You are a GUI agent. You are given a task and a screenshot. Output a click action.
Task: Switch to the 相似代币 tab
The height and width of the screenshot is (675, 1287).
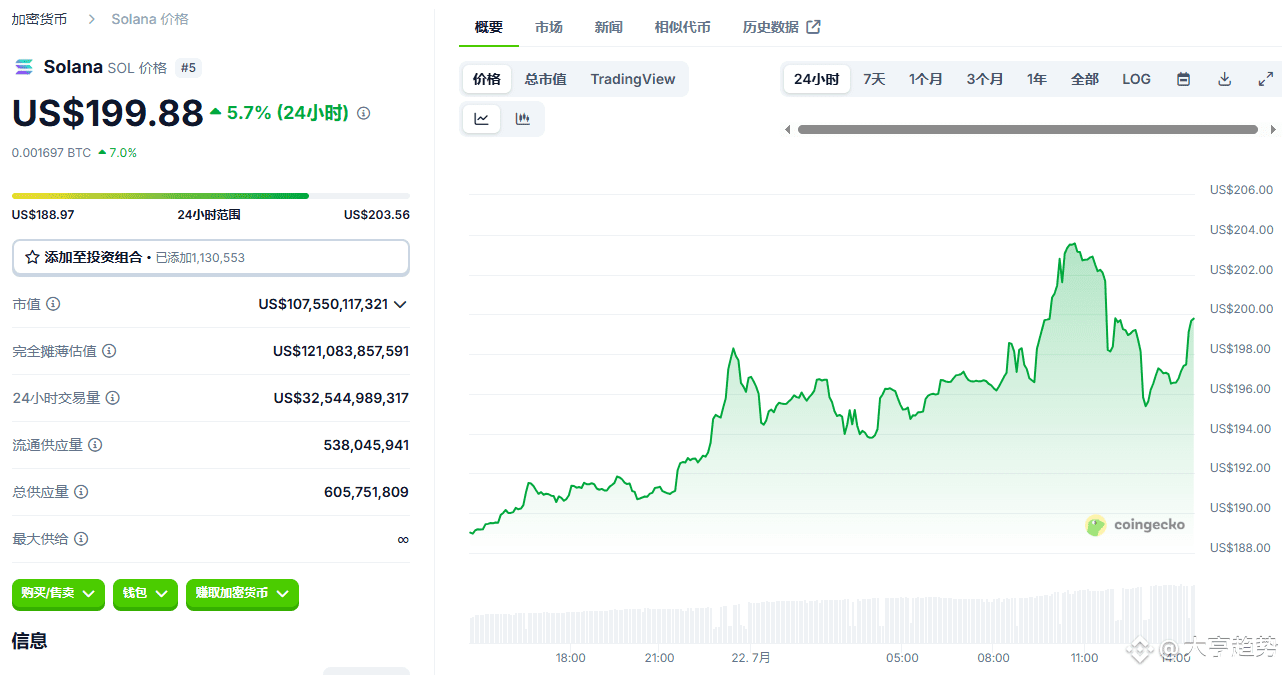tap(683, 27)
